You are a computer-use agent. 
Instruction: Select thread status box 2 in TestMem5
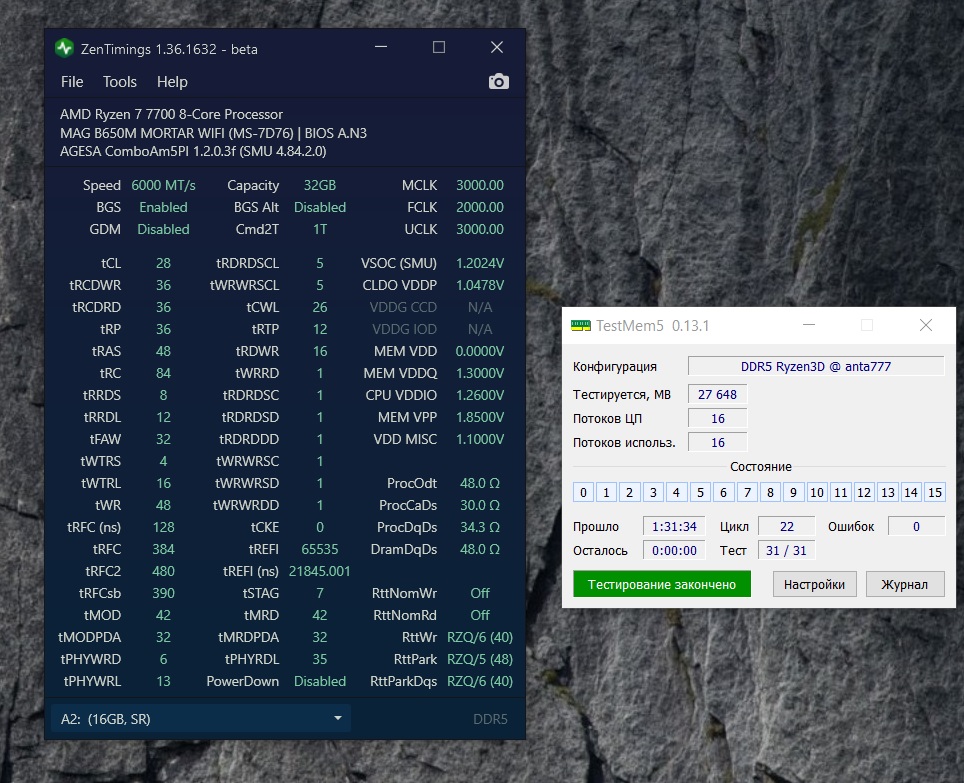coord(630,492)
